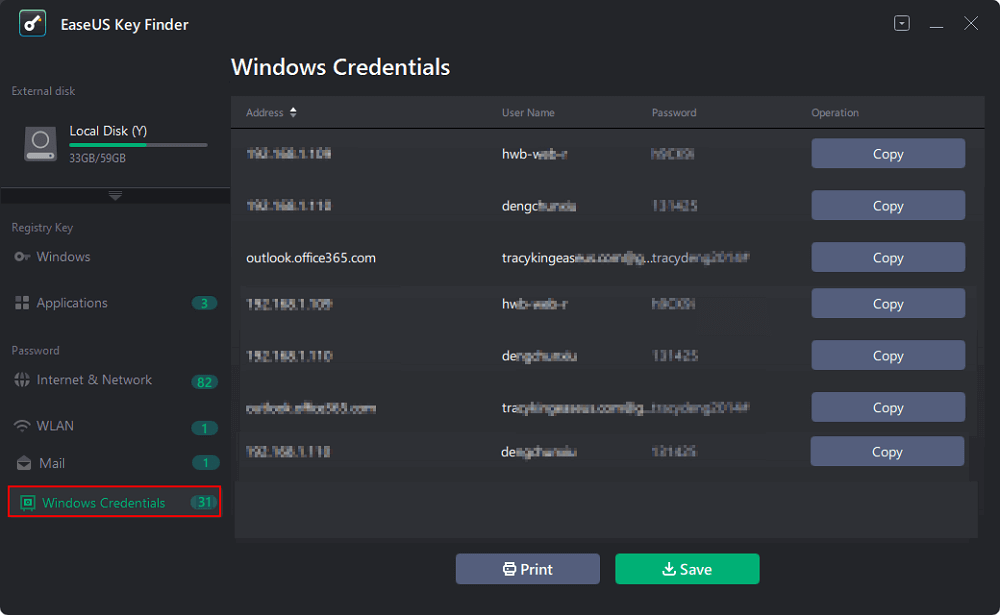Click the WLAN count badge
The height and width of the screenshot is (615, 1000).
pos(205,428)
